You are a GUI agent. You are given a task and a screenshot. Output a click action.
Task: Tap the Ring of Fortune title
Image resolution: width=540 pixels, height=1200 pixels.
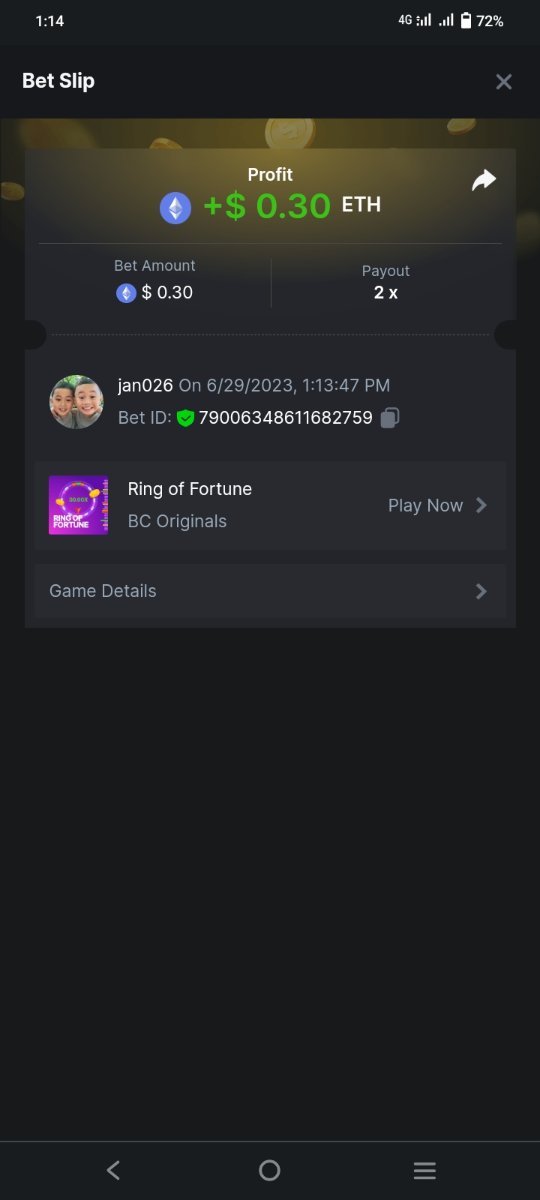tap(190, 489)
